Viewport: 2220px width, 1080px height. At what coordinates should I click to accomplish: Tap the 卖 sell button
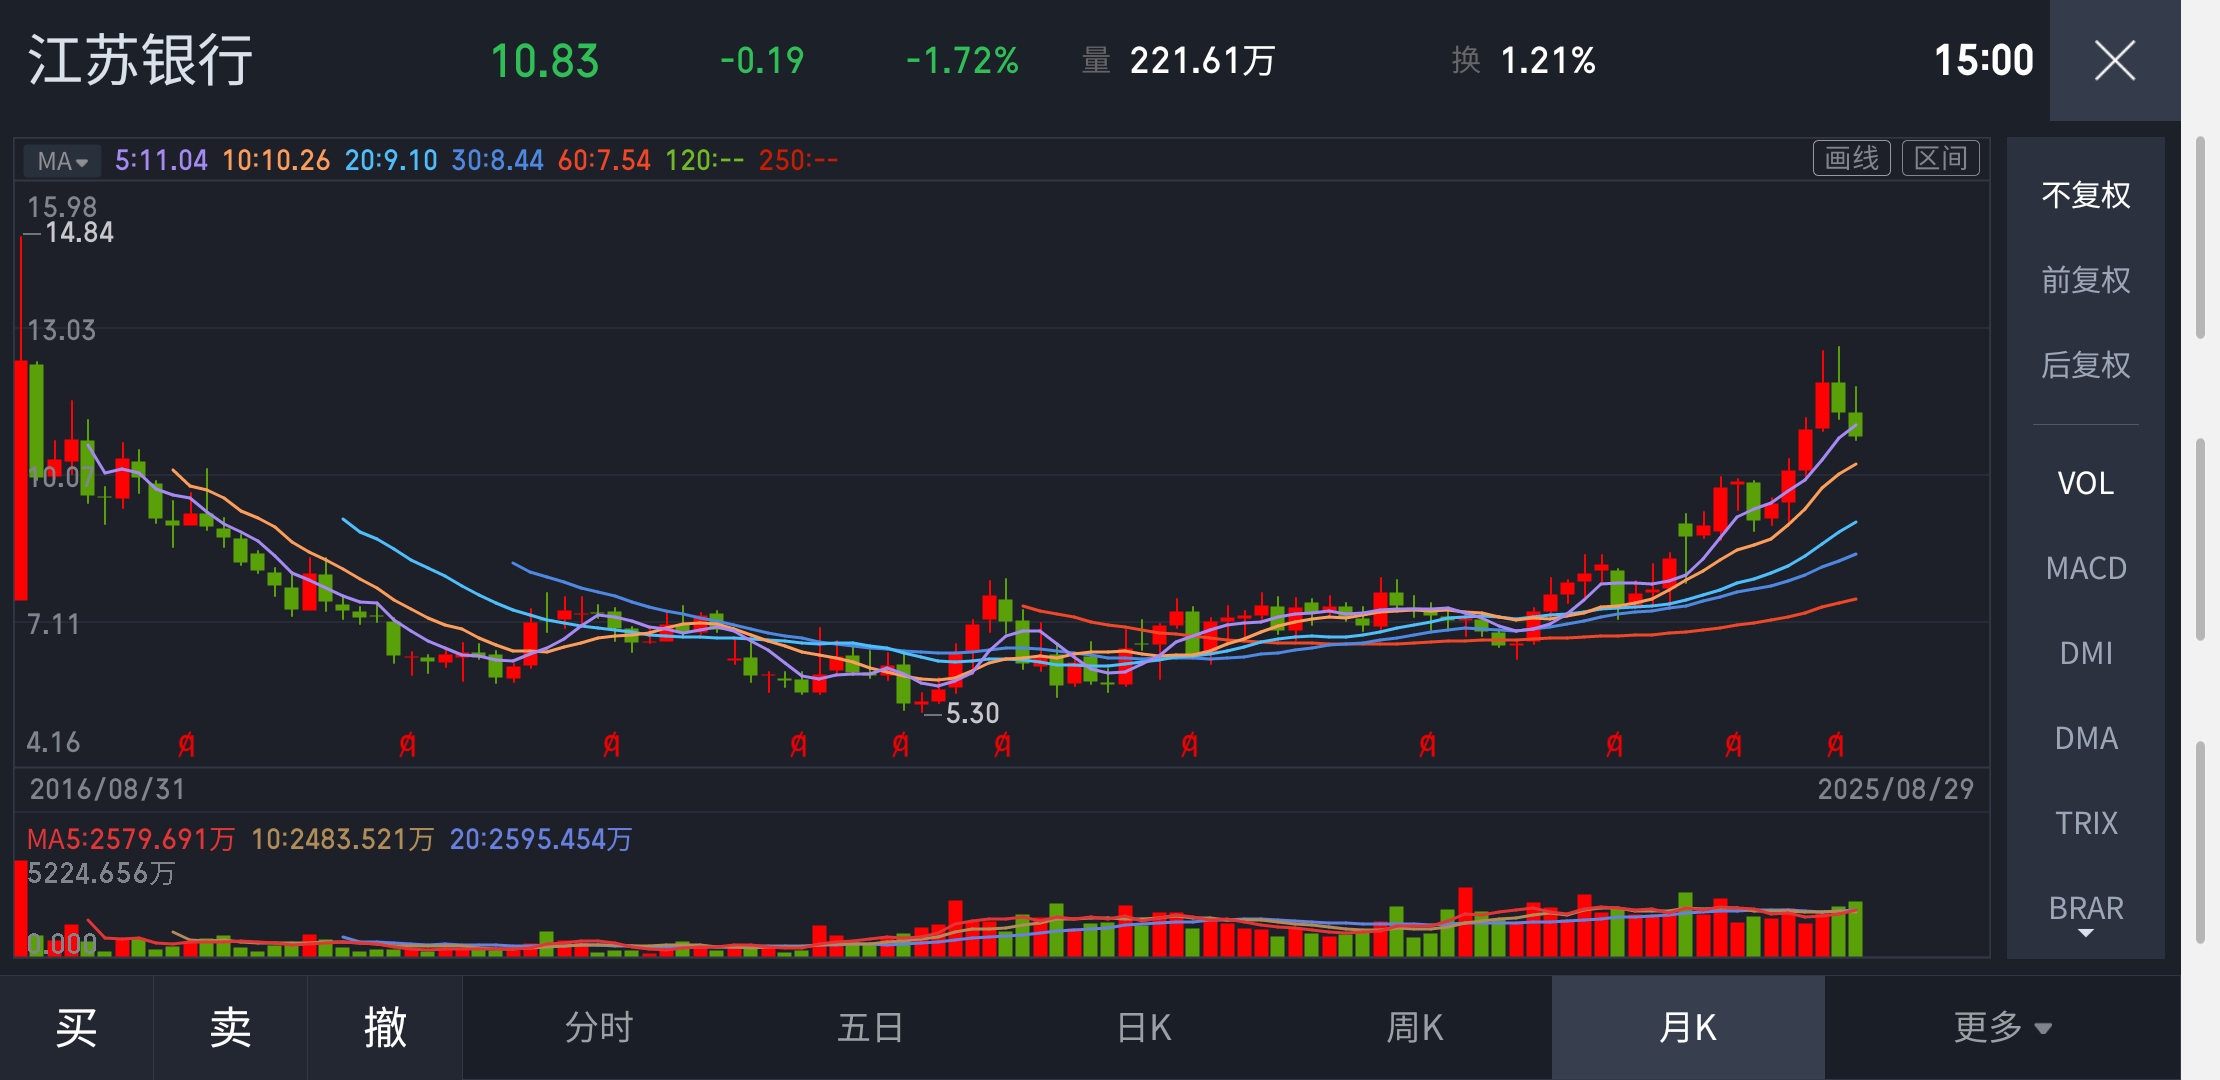pos(231,1028)
